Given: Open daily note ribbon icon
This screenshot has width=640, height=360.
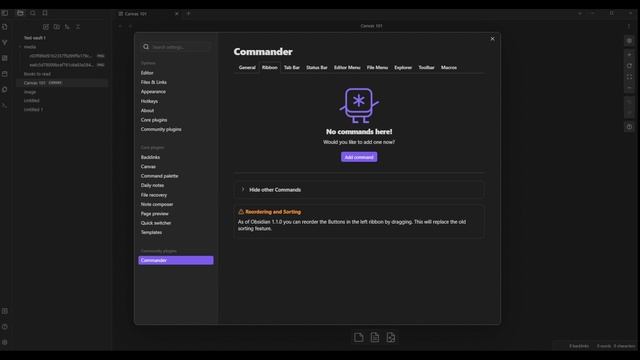Looking at the screenshot, I should click(4, 74).
